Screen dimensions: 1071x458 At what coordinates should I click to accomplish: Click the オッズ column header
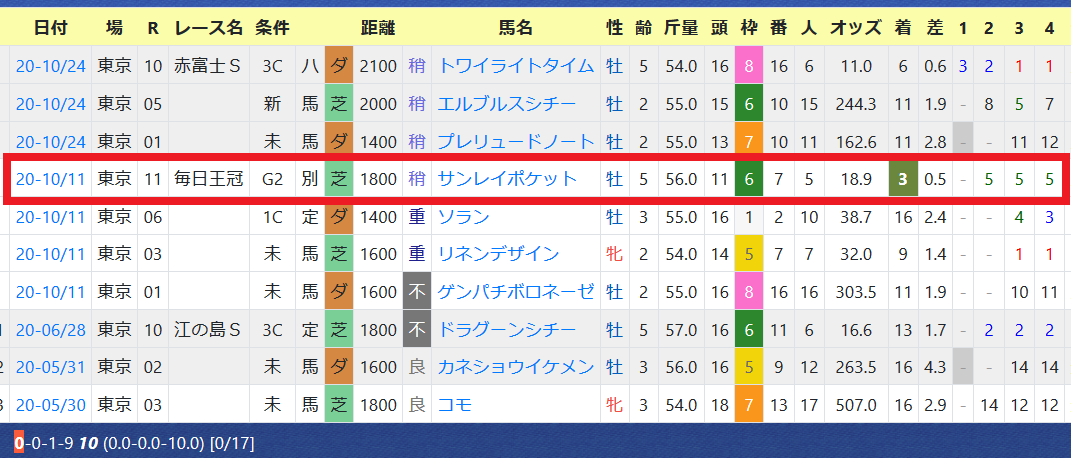857,27
